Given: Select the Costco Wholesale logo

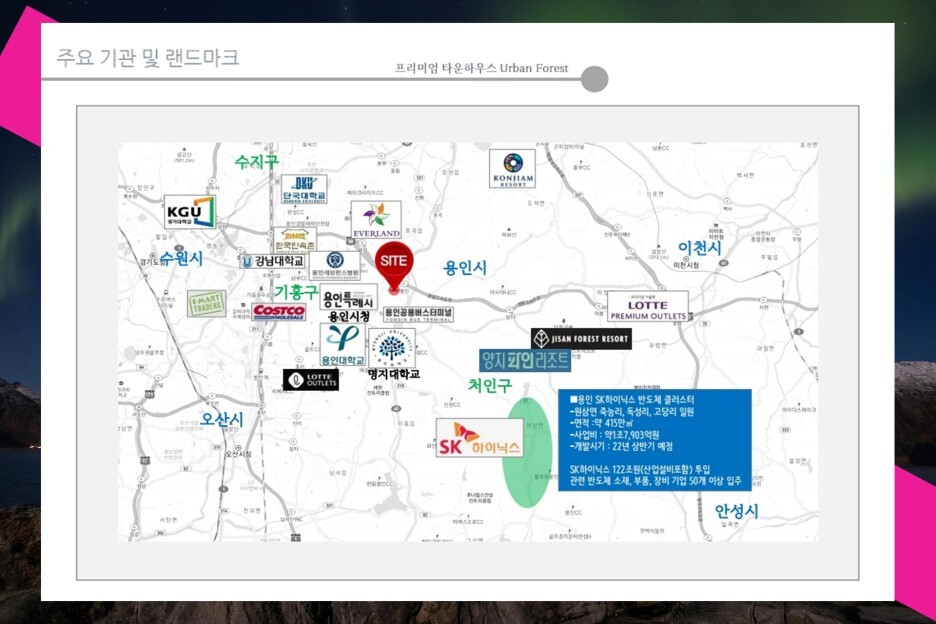Looking at the screenshot, I should pyautogui.click(x=279, y=312).
